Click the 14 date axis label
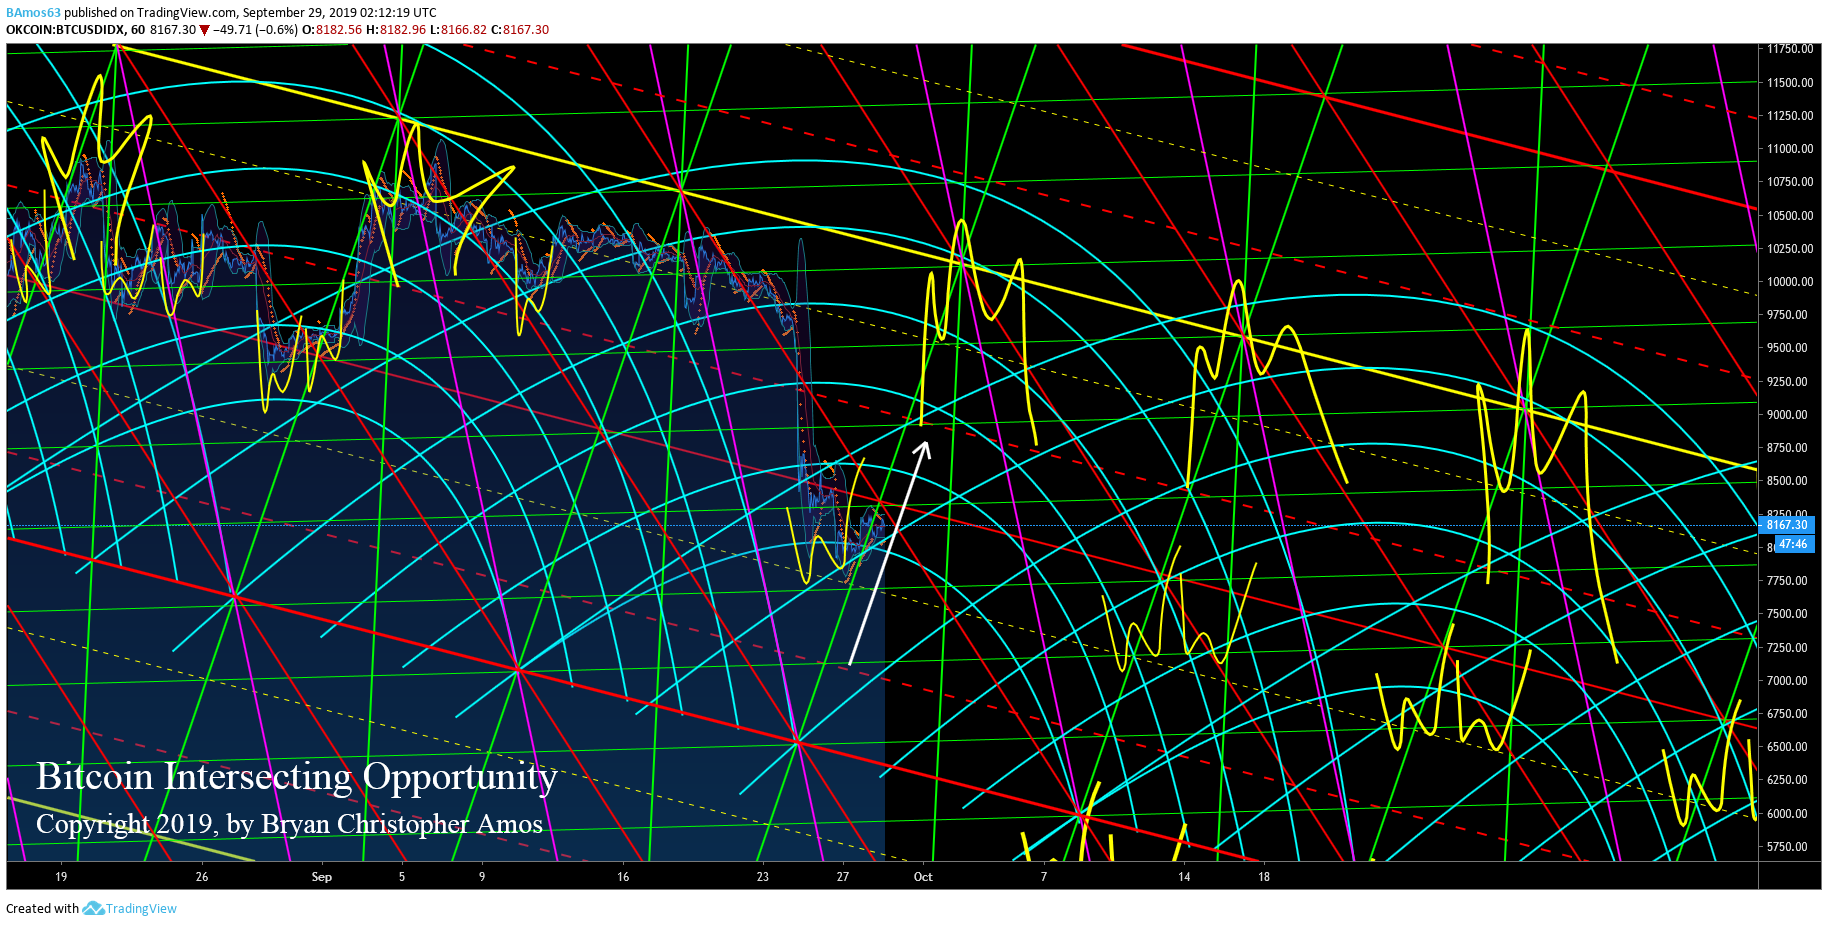Screen dimensions: 1828x926 (1184, 877)
